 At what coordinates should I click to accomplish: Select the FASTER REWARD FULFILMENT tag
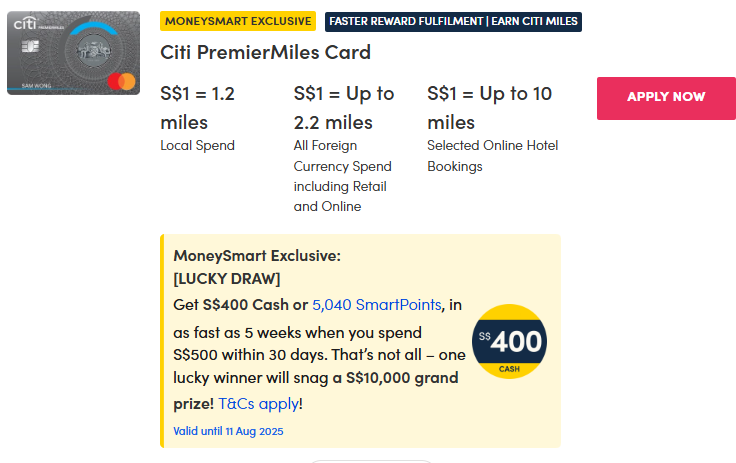(x=453, y=21)
